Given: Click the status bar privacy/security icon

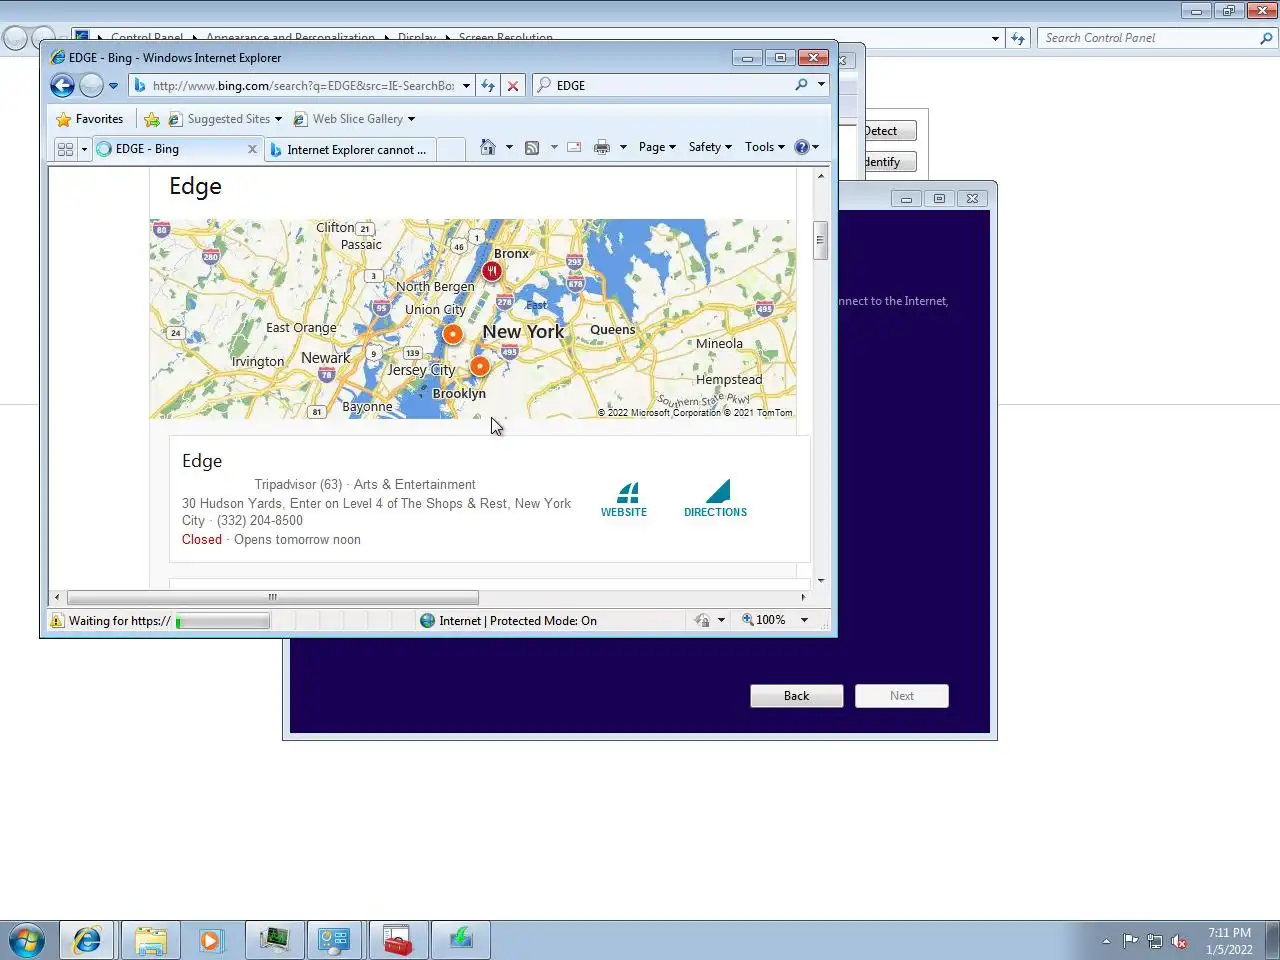Looking at the screenshot, I should pos(702,621).
